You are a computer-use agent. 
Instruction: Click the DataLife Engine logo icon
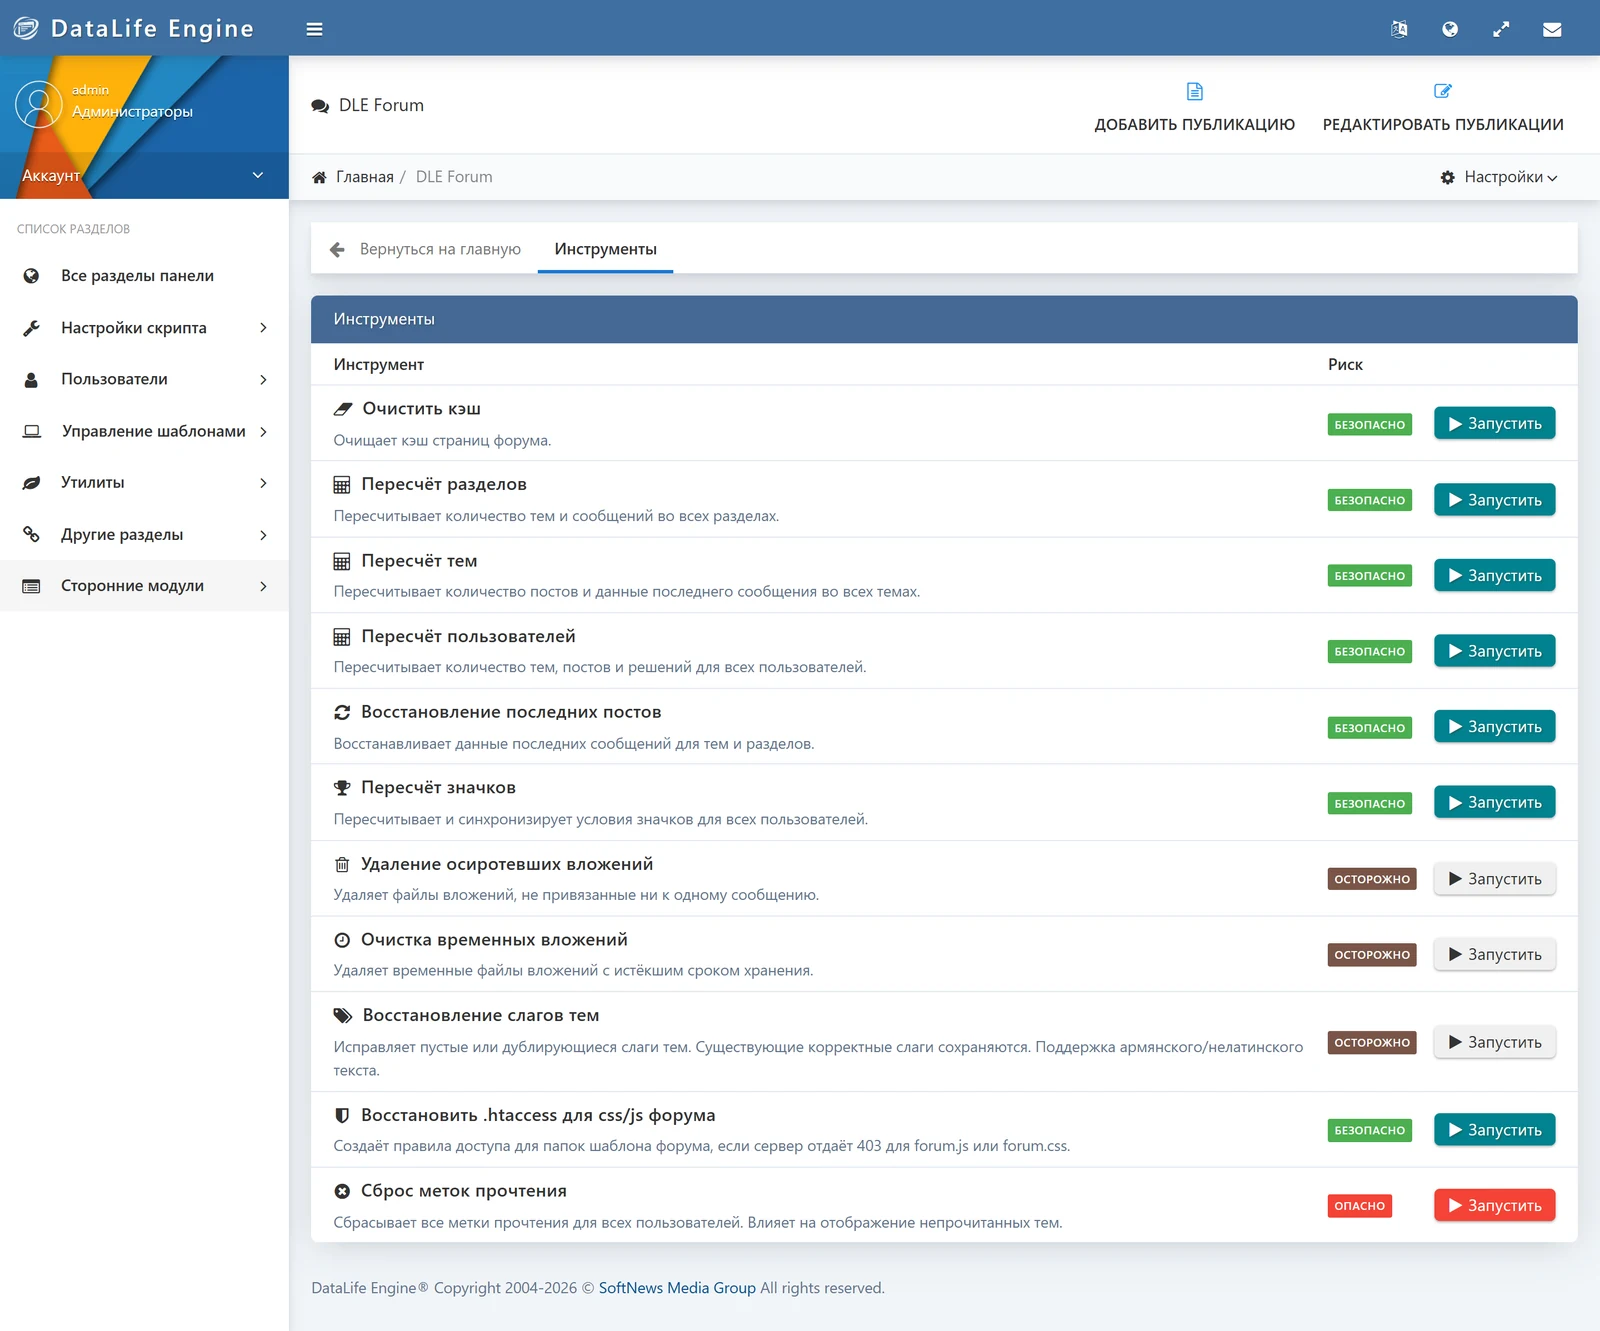(x=26, y=28)
